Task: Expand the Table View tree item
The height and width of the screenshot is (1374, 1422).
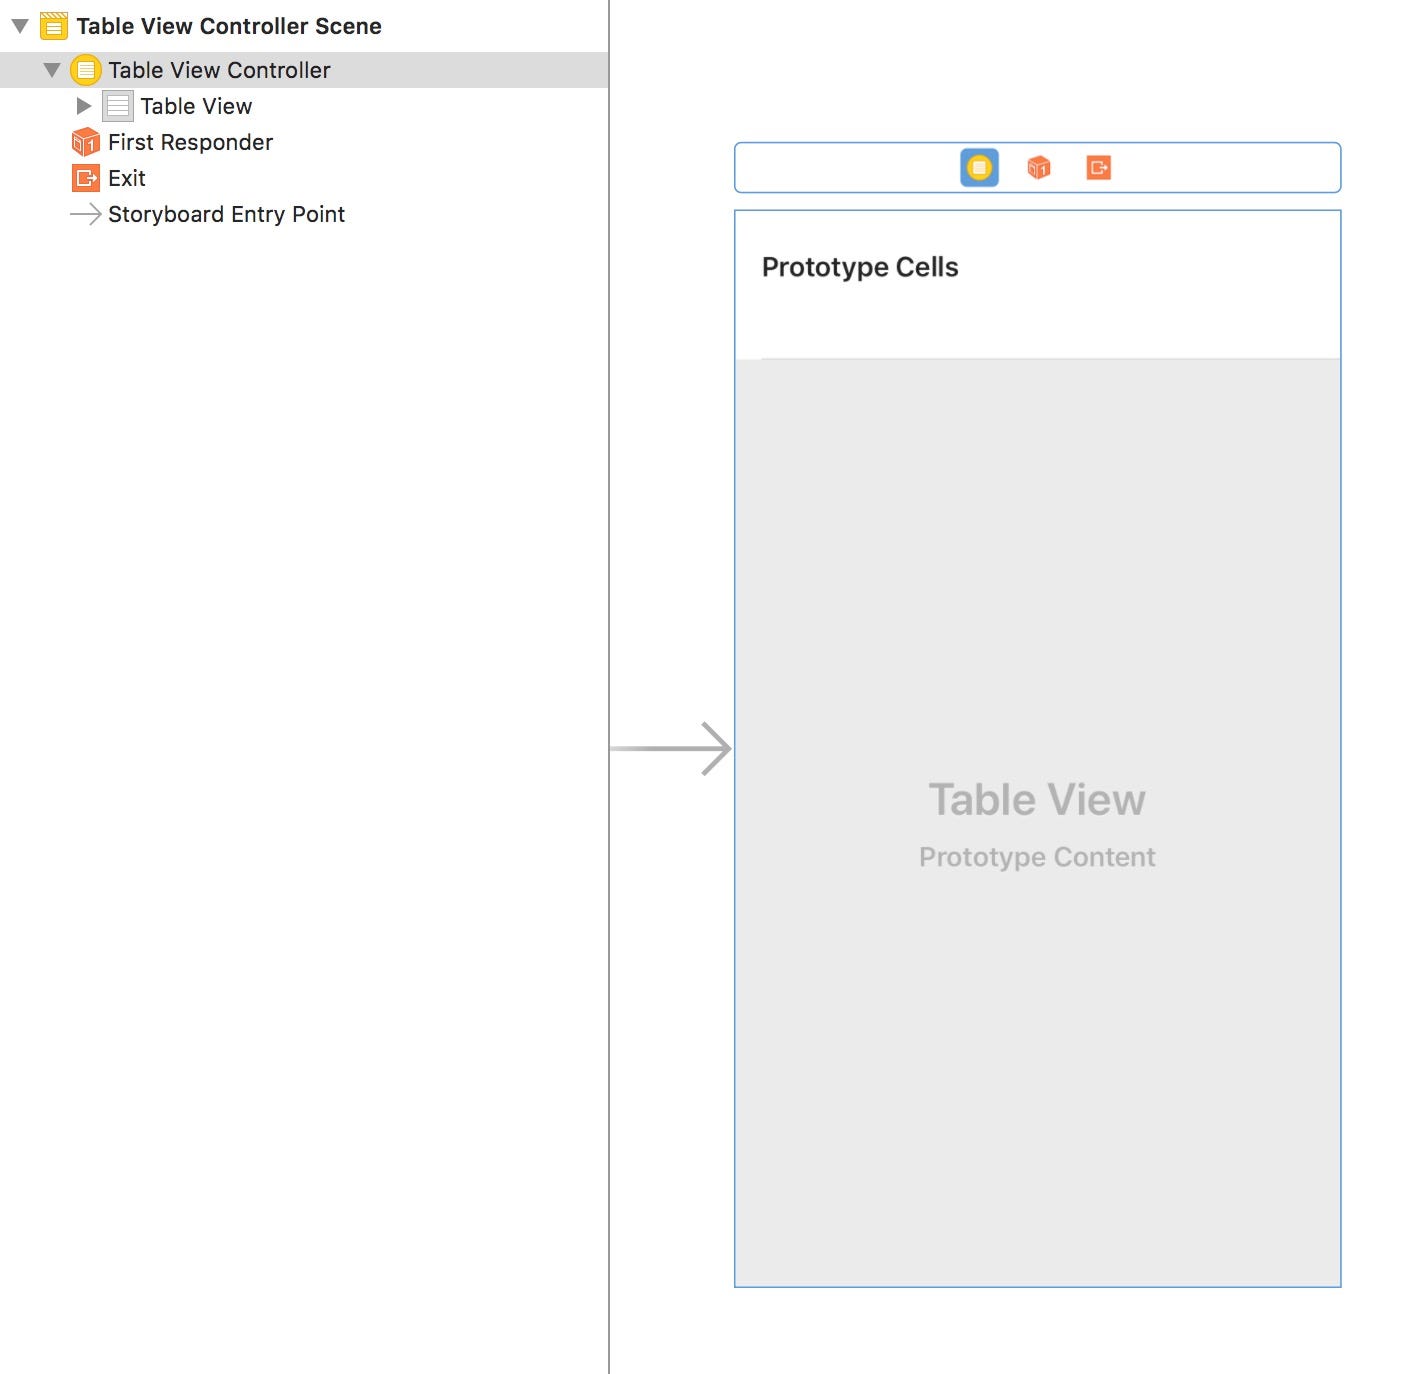Action: point(85,106)
